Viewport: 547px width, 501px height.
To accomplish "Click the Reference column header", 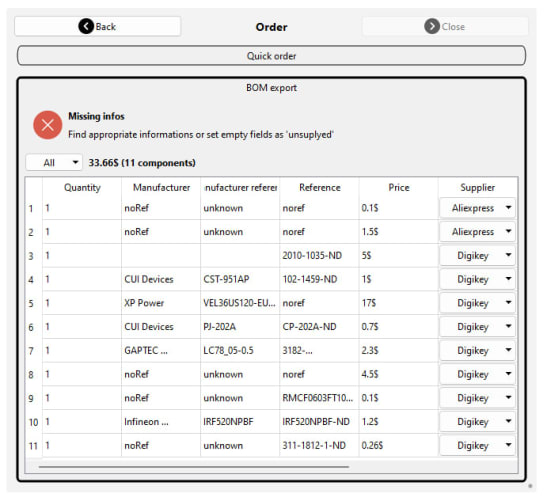I will click(x=320, y=187).
